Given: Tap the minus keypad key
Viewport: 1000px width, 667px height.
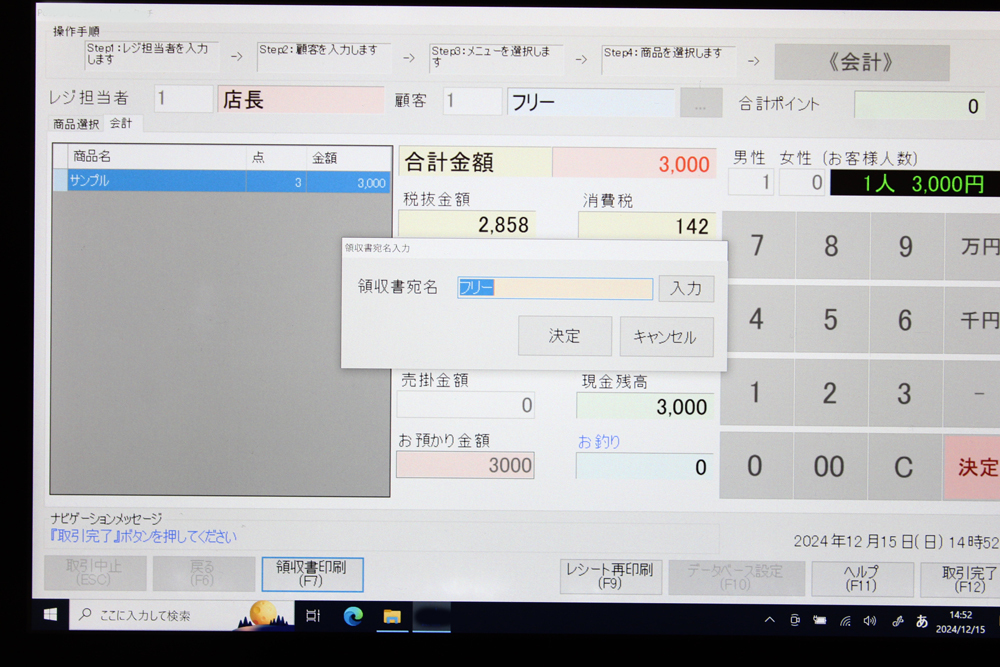Looking at the screenshot, I should point(973,394).
